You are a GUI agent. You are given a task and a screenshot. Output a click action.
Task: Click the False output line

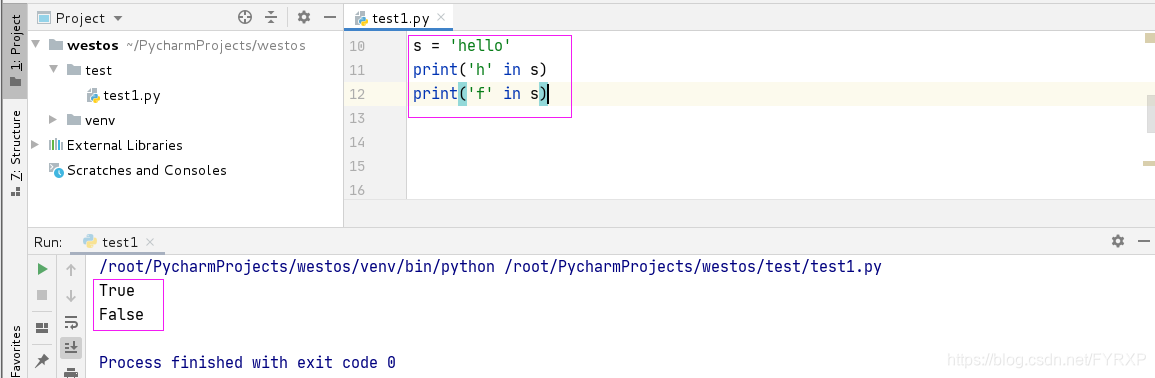(121, 315)
